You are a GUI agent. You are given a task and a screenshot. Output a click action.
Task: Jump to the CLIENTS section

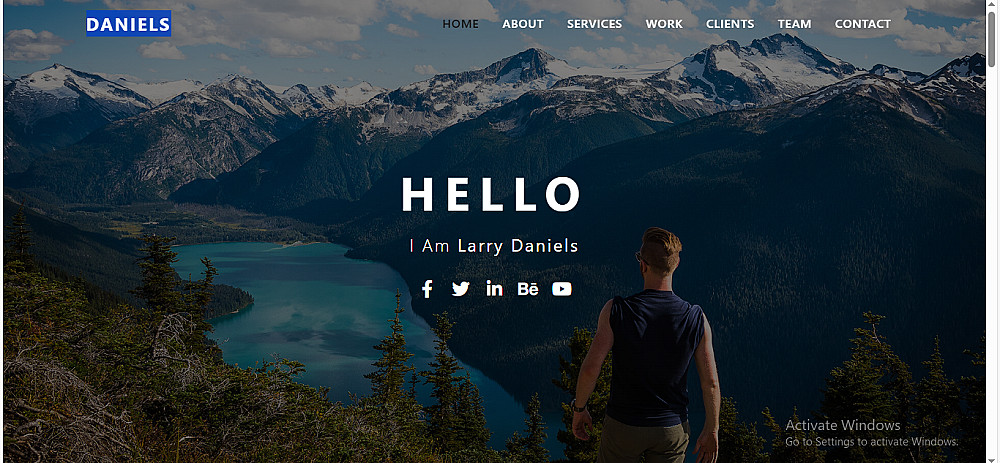[730, 24]
